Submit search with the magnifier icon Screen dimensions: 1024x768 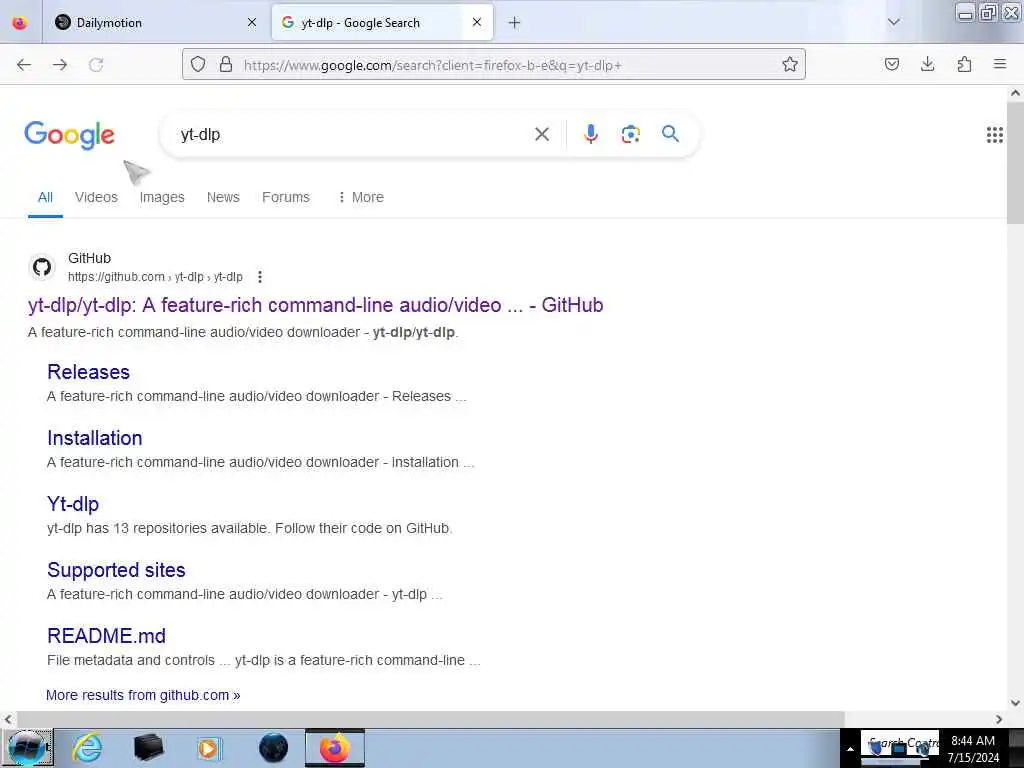(x=670, y=134)
